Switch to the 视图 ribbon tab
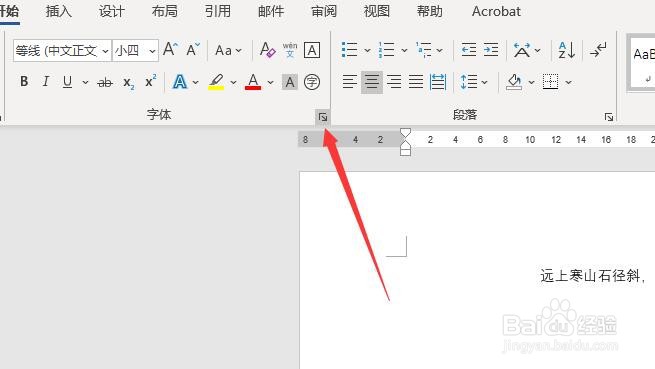Screen dimensions: 655x369 tap(376, 11)
